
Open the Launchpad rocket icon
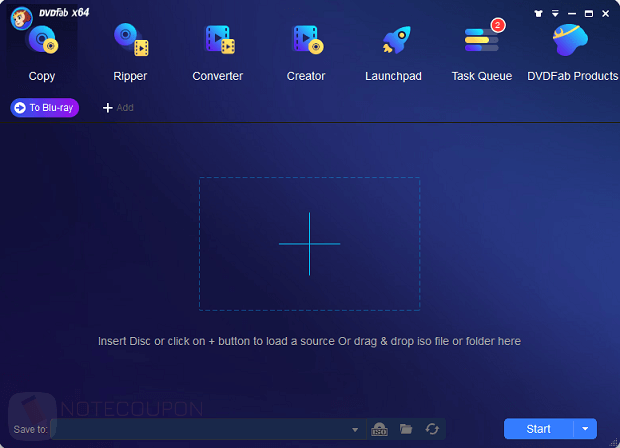397,40
